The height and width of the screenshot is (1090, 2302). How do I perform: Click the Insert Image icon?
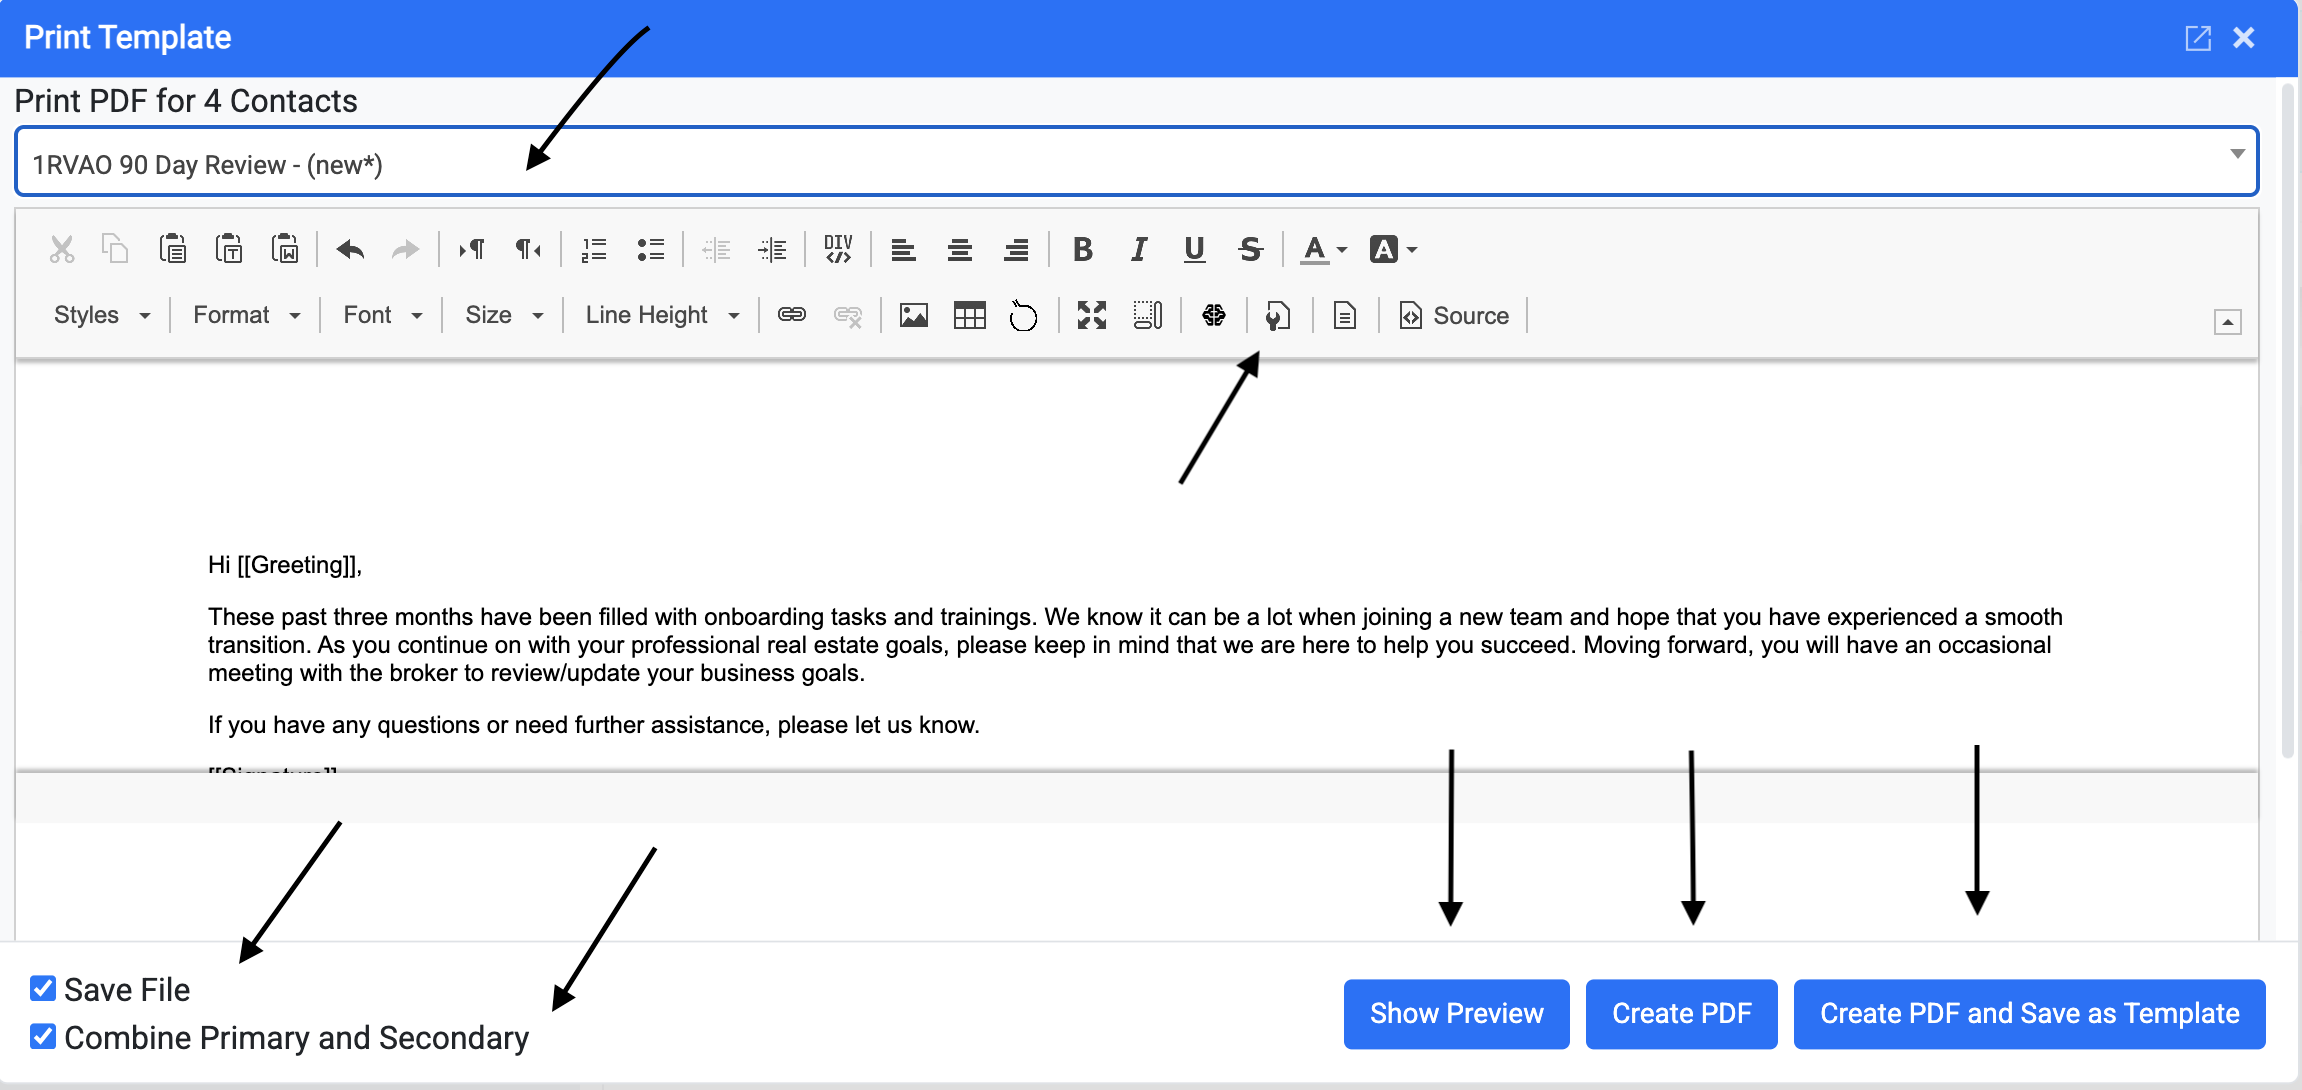913,316
